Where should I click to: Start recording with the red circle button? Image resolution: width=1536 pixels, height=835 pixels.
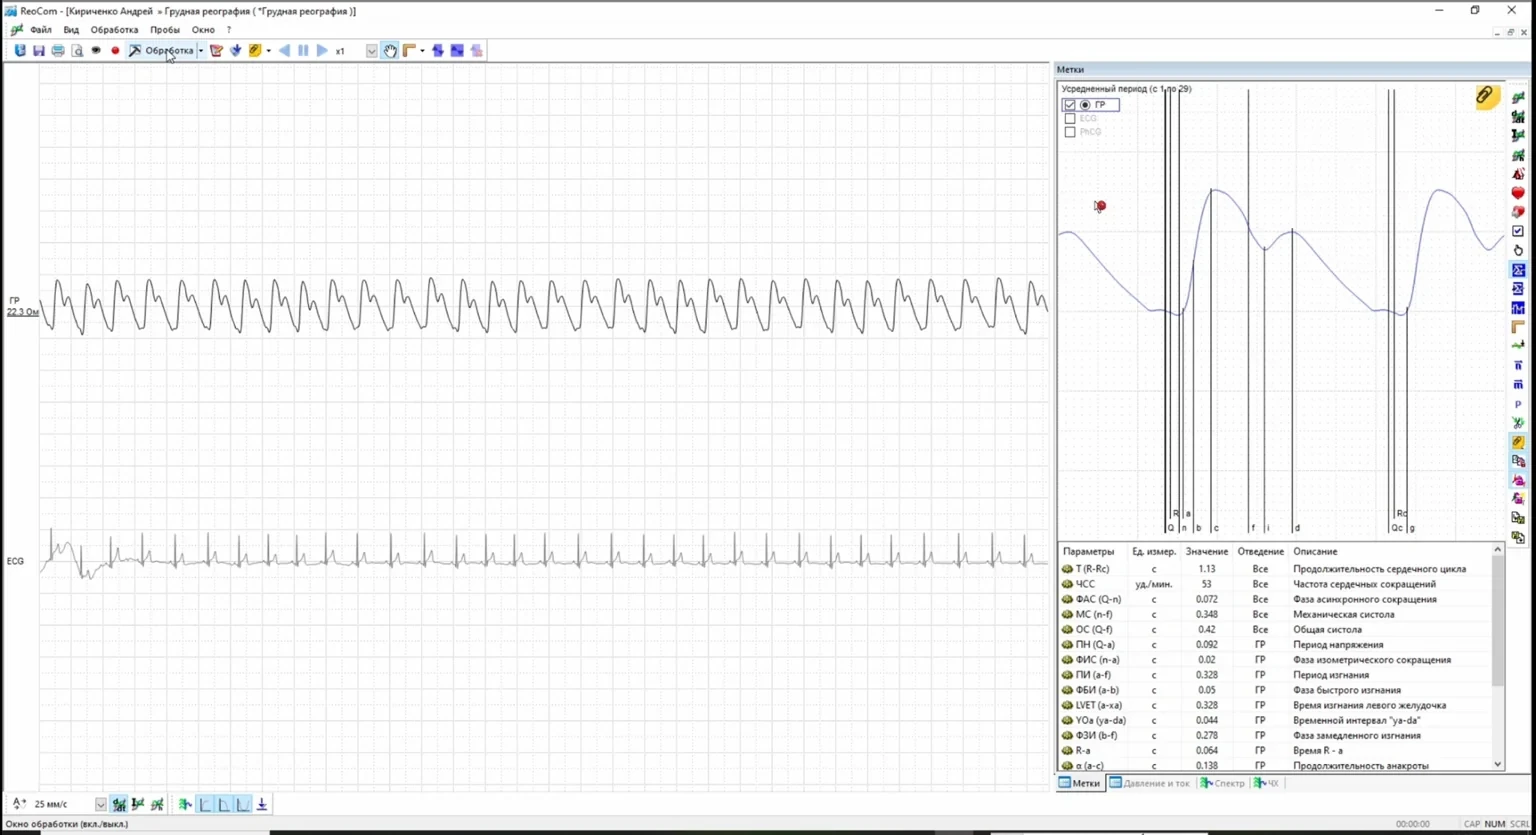coord(115,50)
